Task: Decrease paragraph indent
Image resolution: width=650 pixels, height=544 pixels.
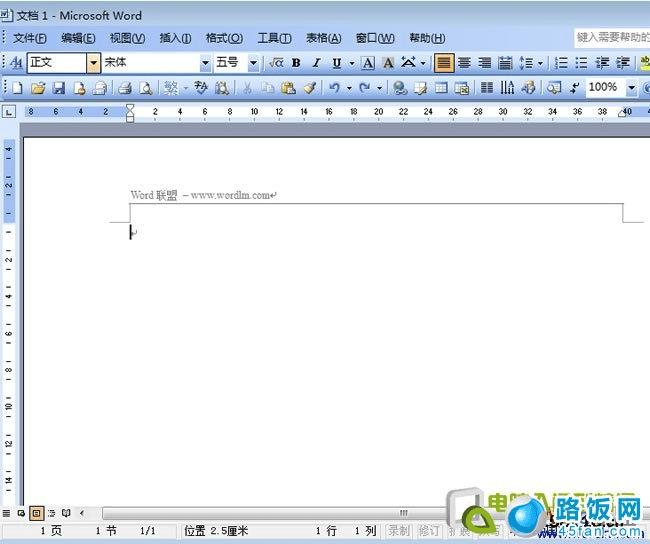Action: tap(602, 63)
